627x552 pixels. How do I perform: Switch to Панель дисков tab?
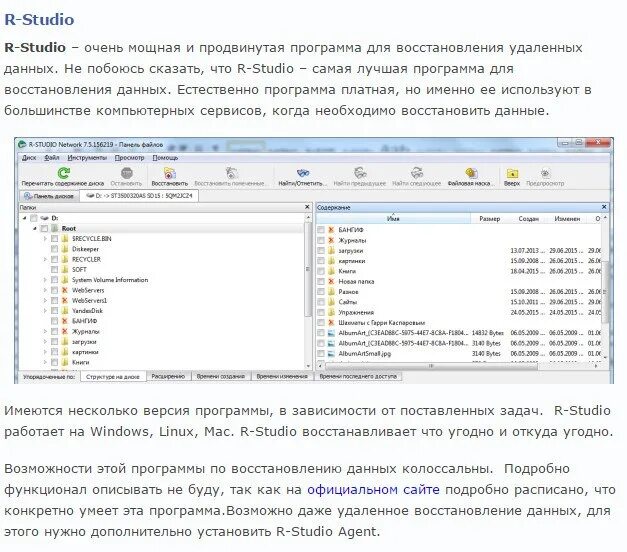49,196
